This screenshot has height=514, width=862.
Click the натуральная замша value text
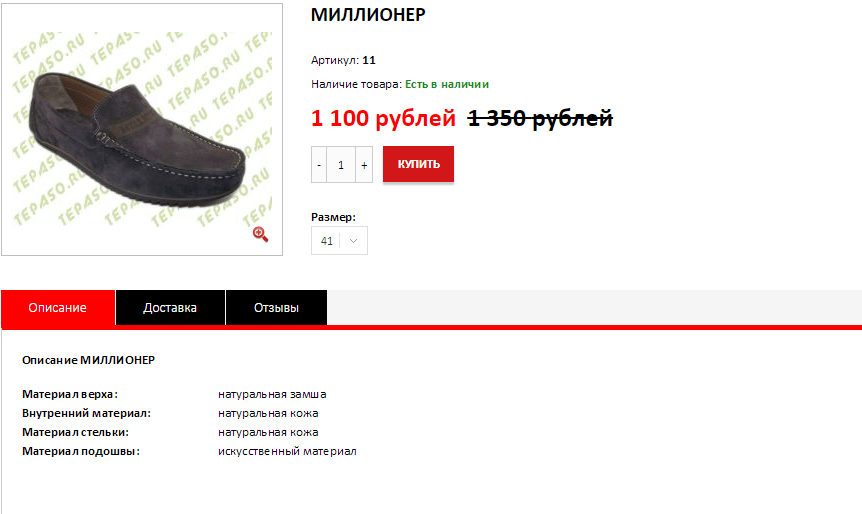(x=272, y=394)
